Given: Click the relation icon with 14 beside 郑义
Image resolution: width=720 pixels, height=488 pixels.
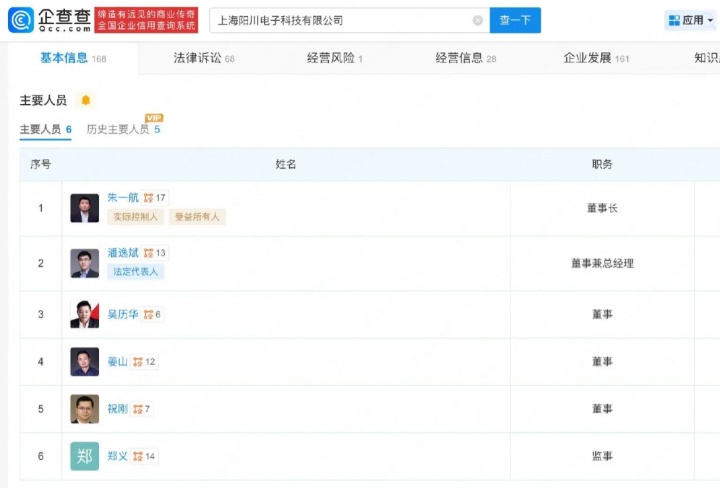Looking at the screenshot, I should tap(144, 456).
